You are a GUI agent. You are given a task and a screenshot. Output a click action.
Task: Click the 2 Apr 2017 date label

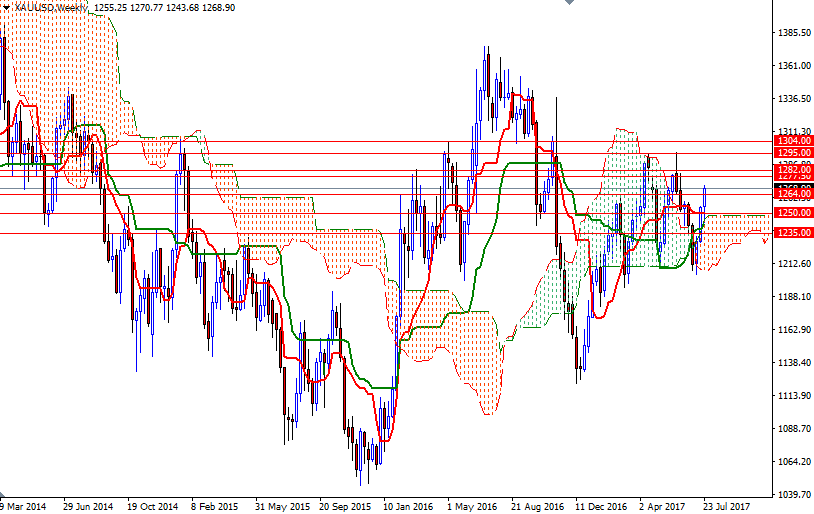664,506
